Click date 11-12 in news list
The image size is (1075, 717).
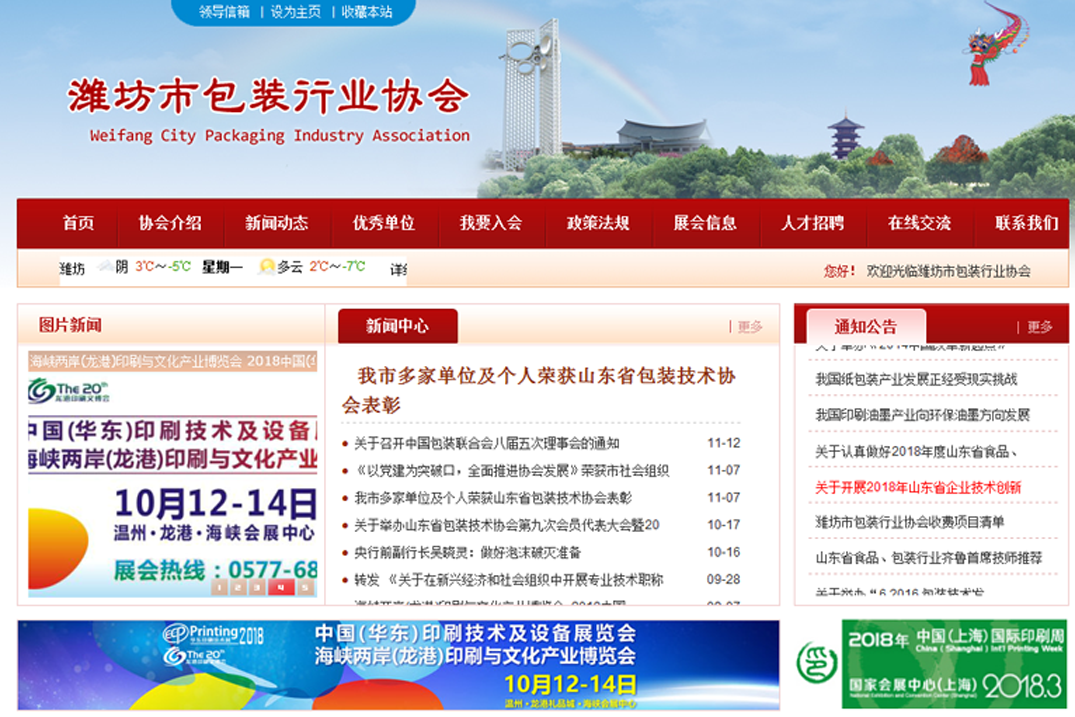pos(724,443)
